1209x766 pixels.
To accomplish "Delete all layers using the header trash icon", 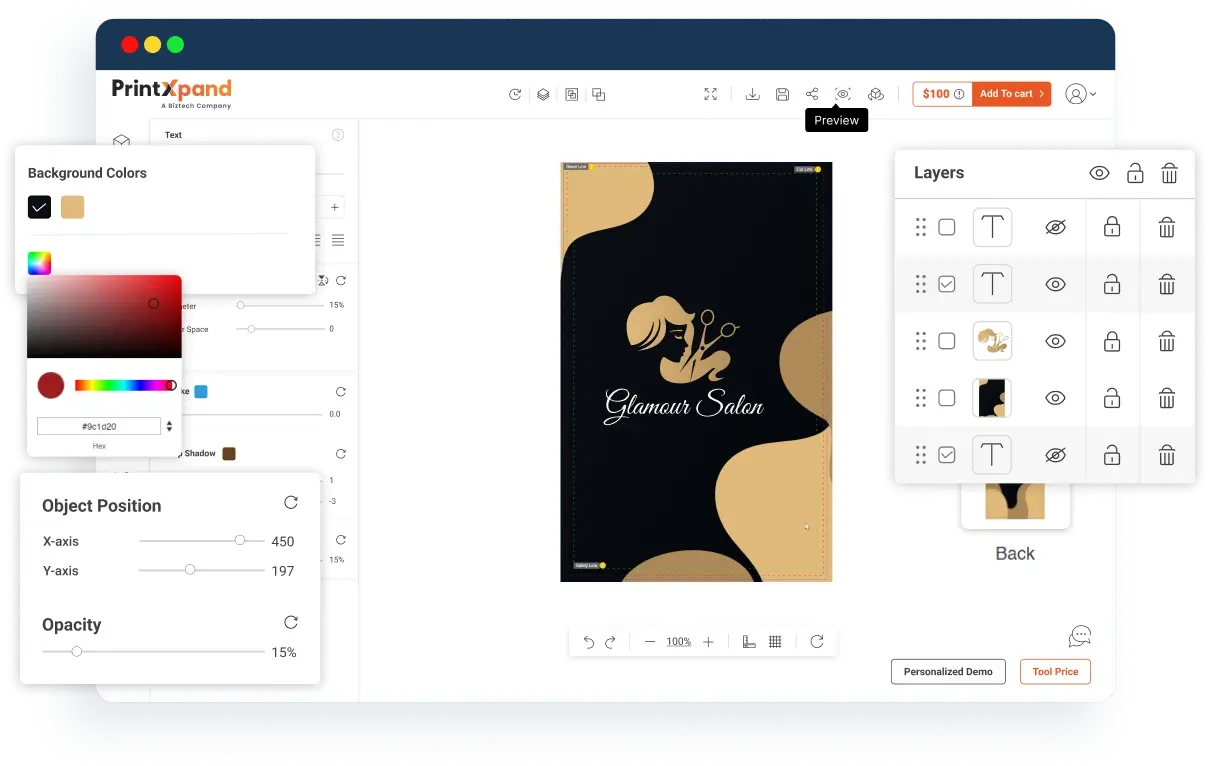I will pos(1169,173).
